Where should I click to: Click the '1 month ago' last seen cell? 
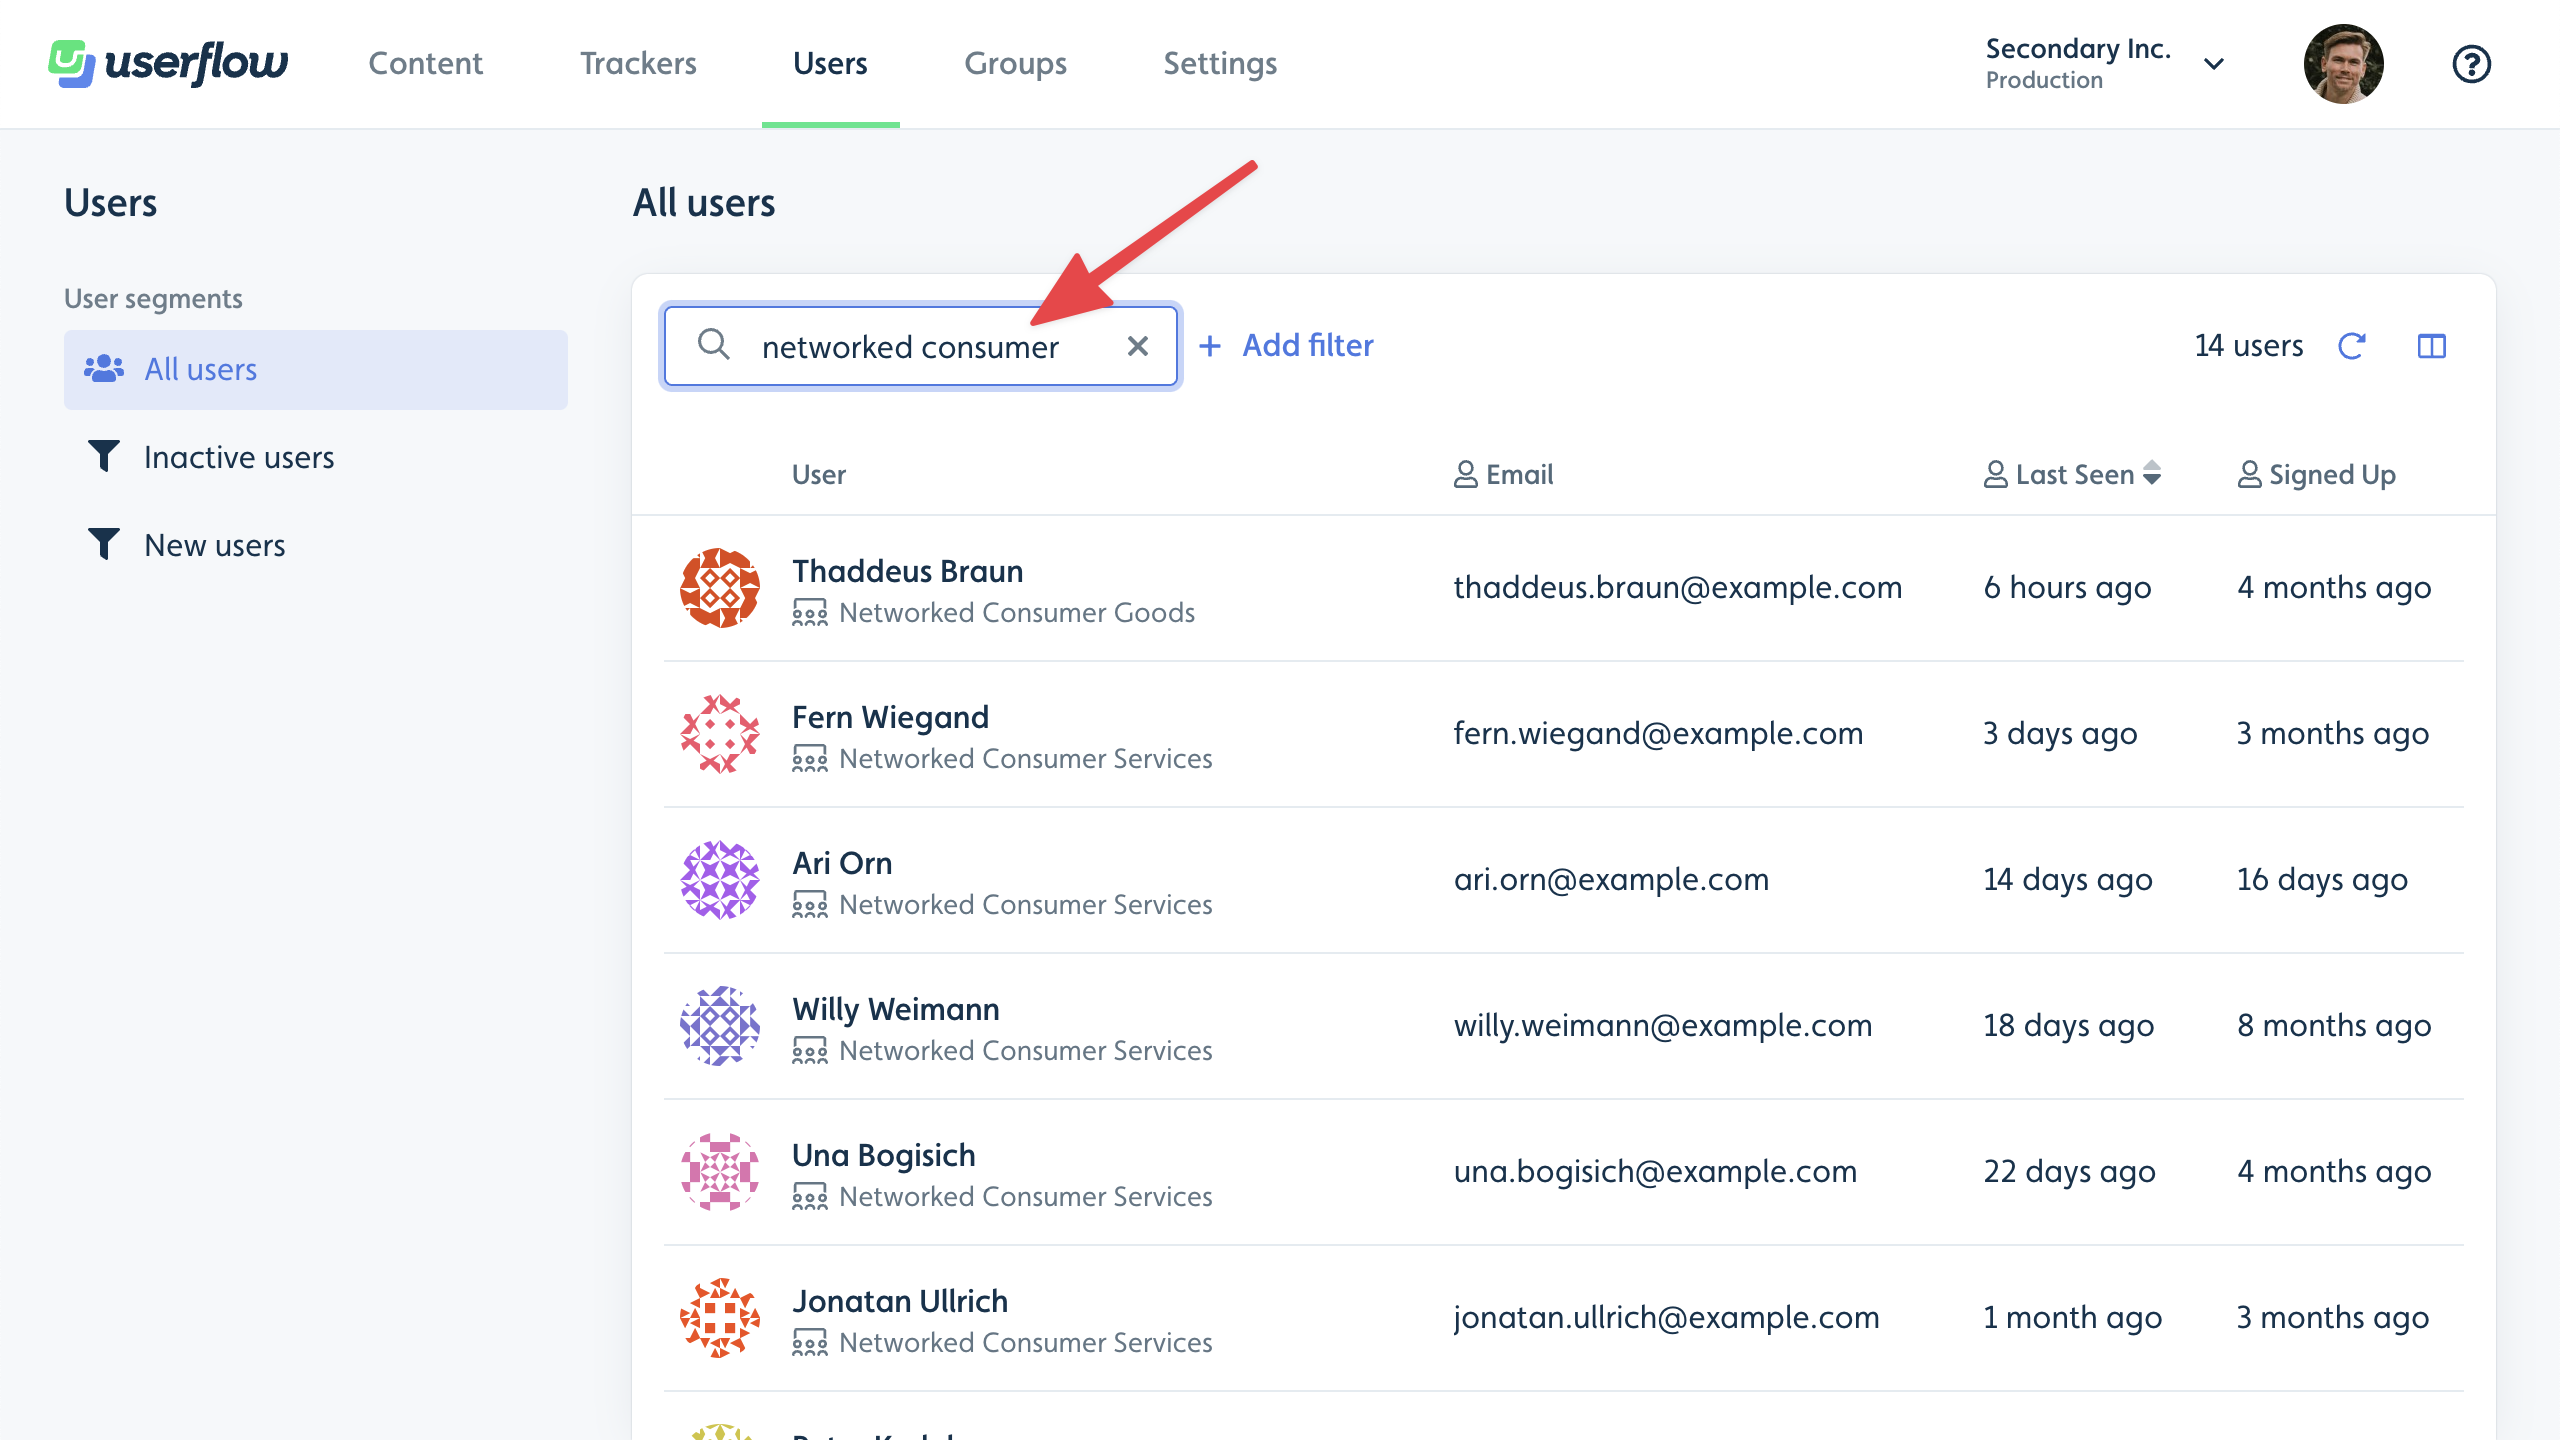pyautogui.click(x=2072, y=1317)
